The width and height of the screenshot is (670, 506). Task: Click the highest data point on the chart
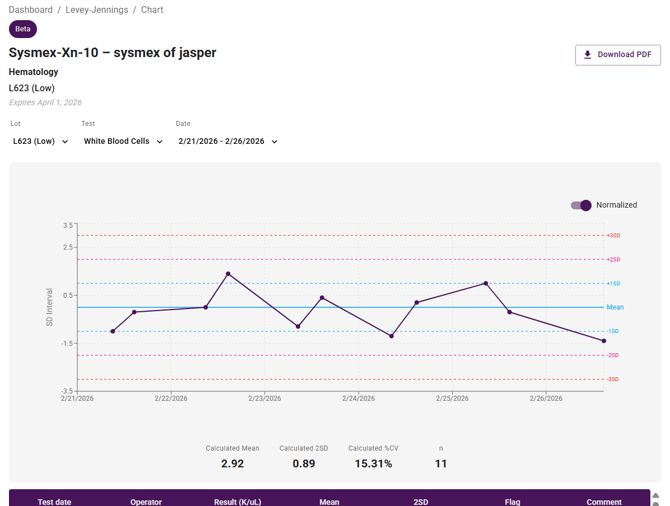228,274
